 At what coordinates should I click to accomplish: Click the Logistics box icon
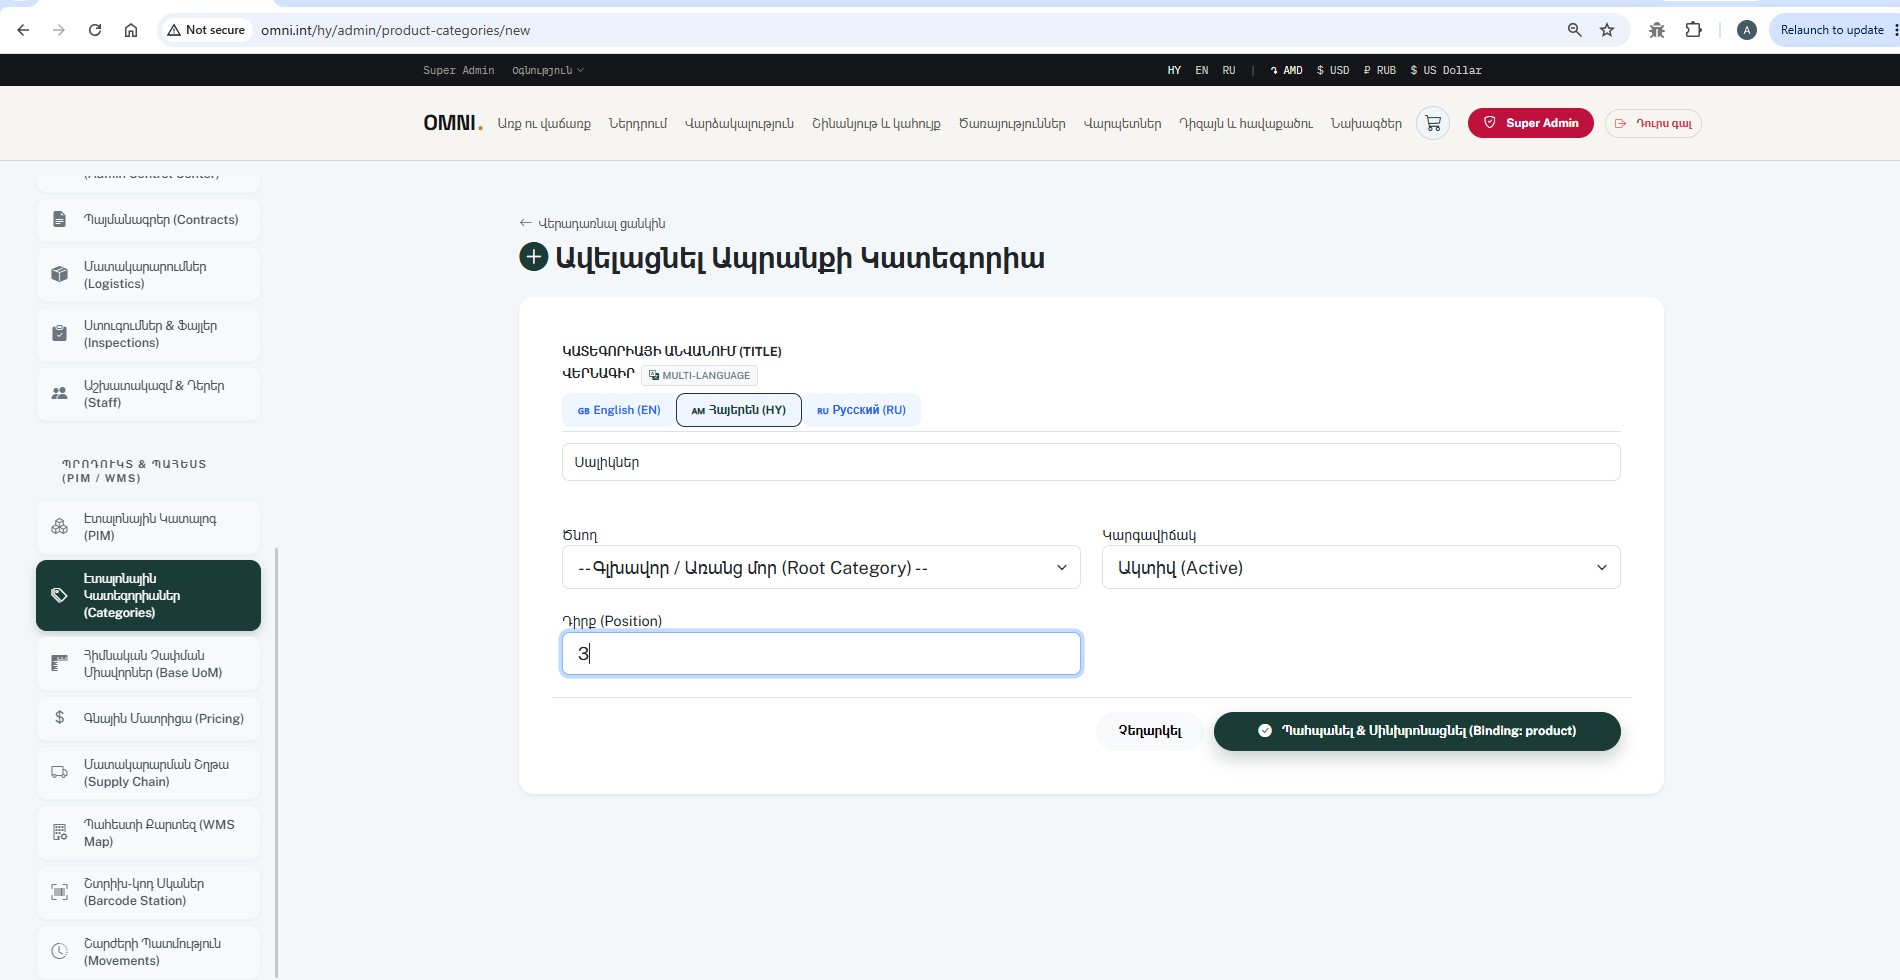(59, 274)
